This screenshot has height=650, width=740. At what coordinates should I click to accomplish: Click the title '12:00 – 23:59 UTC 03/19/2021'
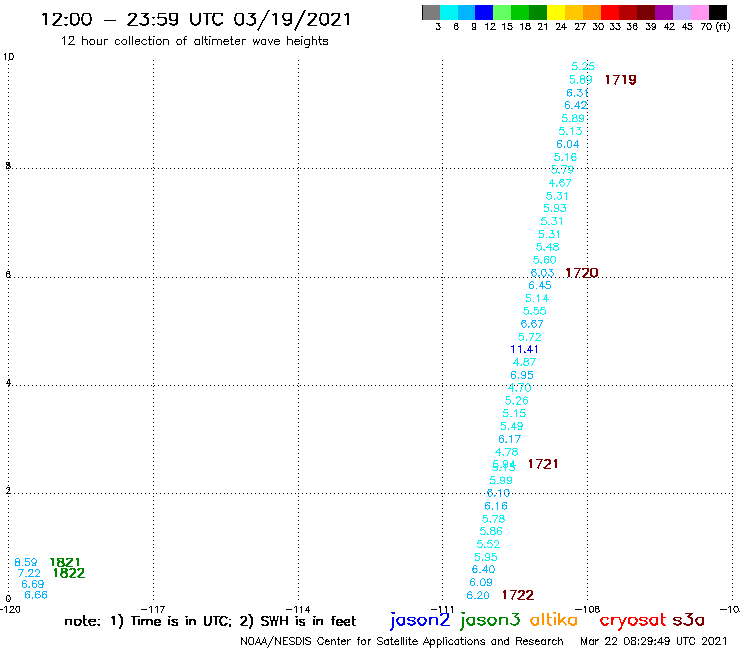[196, 19]
